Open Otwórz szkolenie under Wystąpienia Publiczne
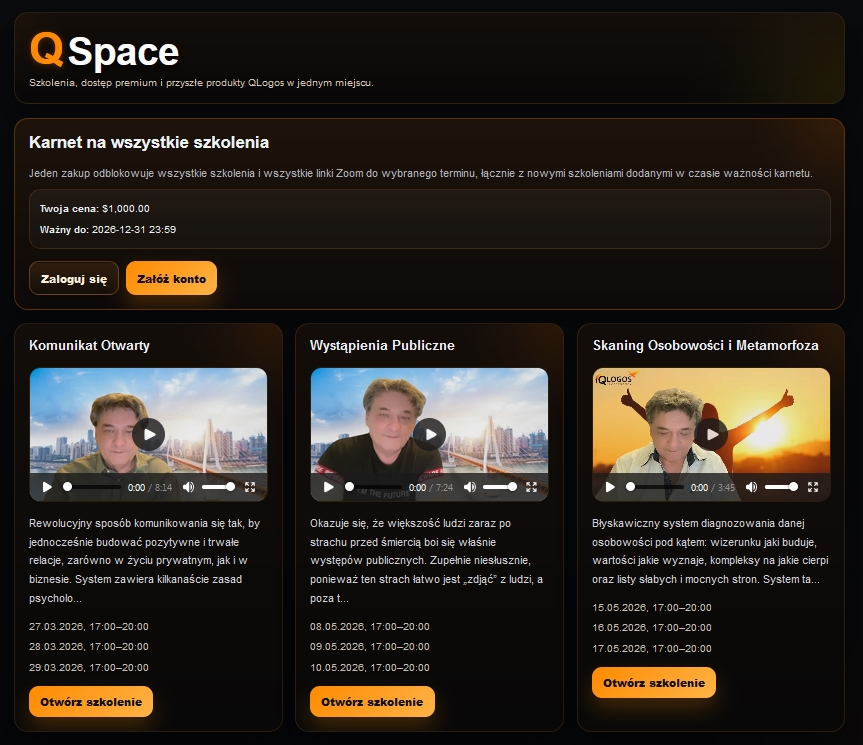863x745 pixels. tap(371, 703)
